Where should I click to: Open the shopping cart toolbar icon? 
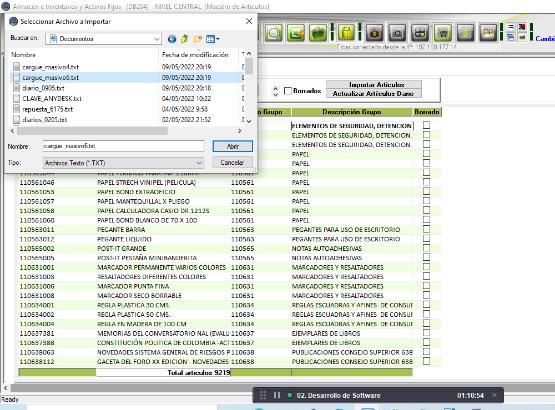tap(442, 33)
